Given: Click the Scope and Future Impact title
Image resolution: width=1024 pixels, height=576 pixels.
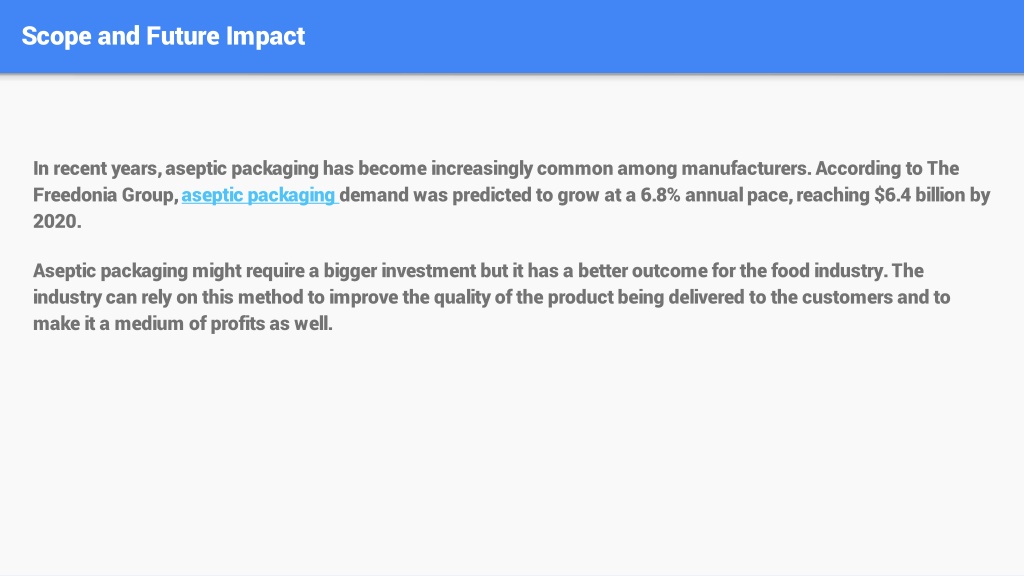Looking at the screenshot, I should click(x=163, y=36).
